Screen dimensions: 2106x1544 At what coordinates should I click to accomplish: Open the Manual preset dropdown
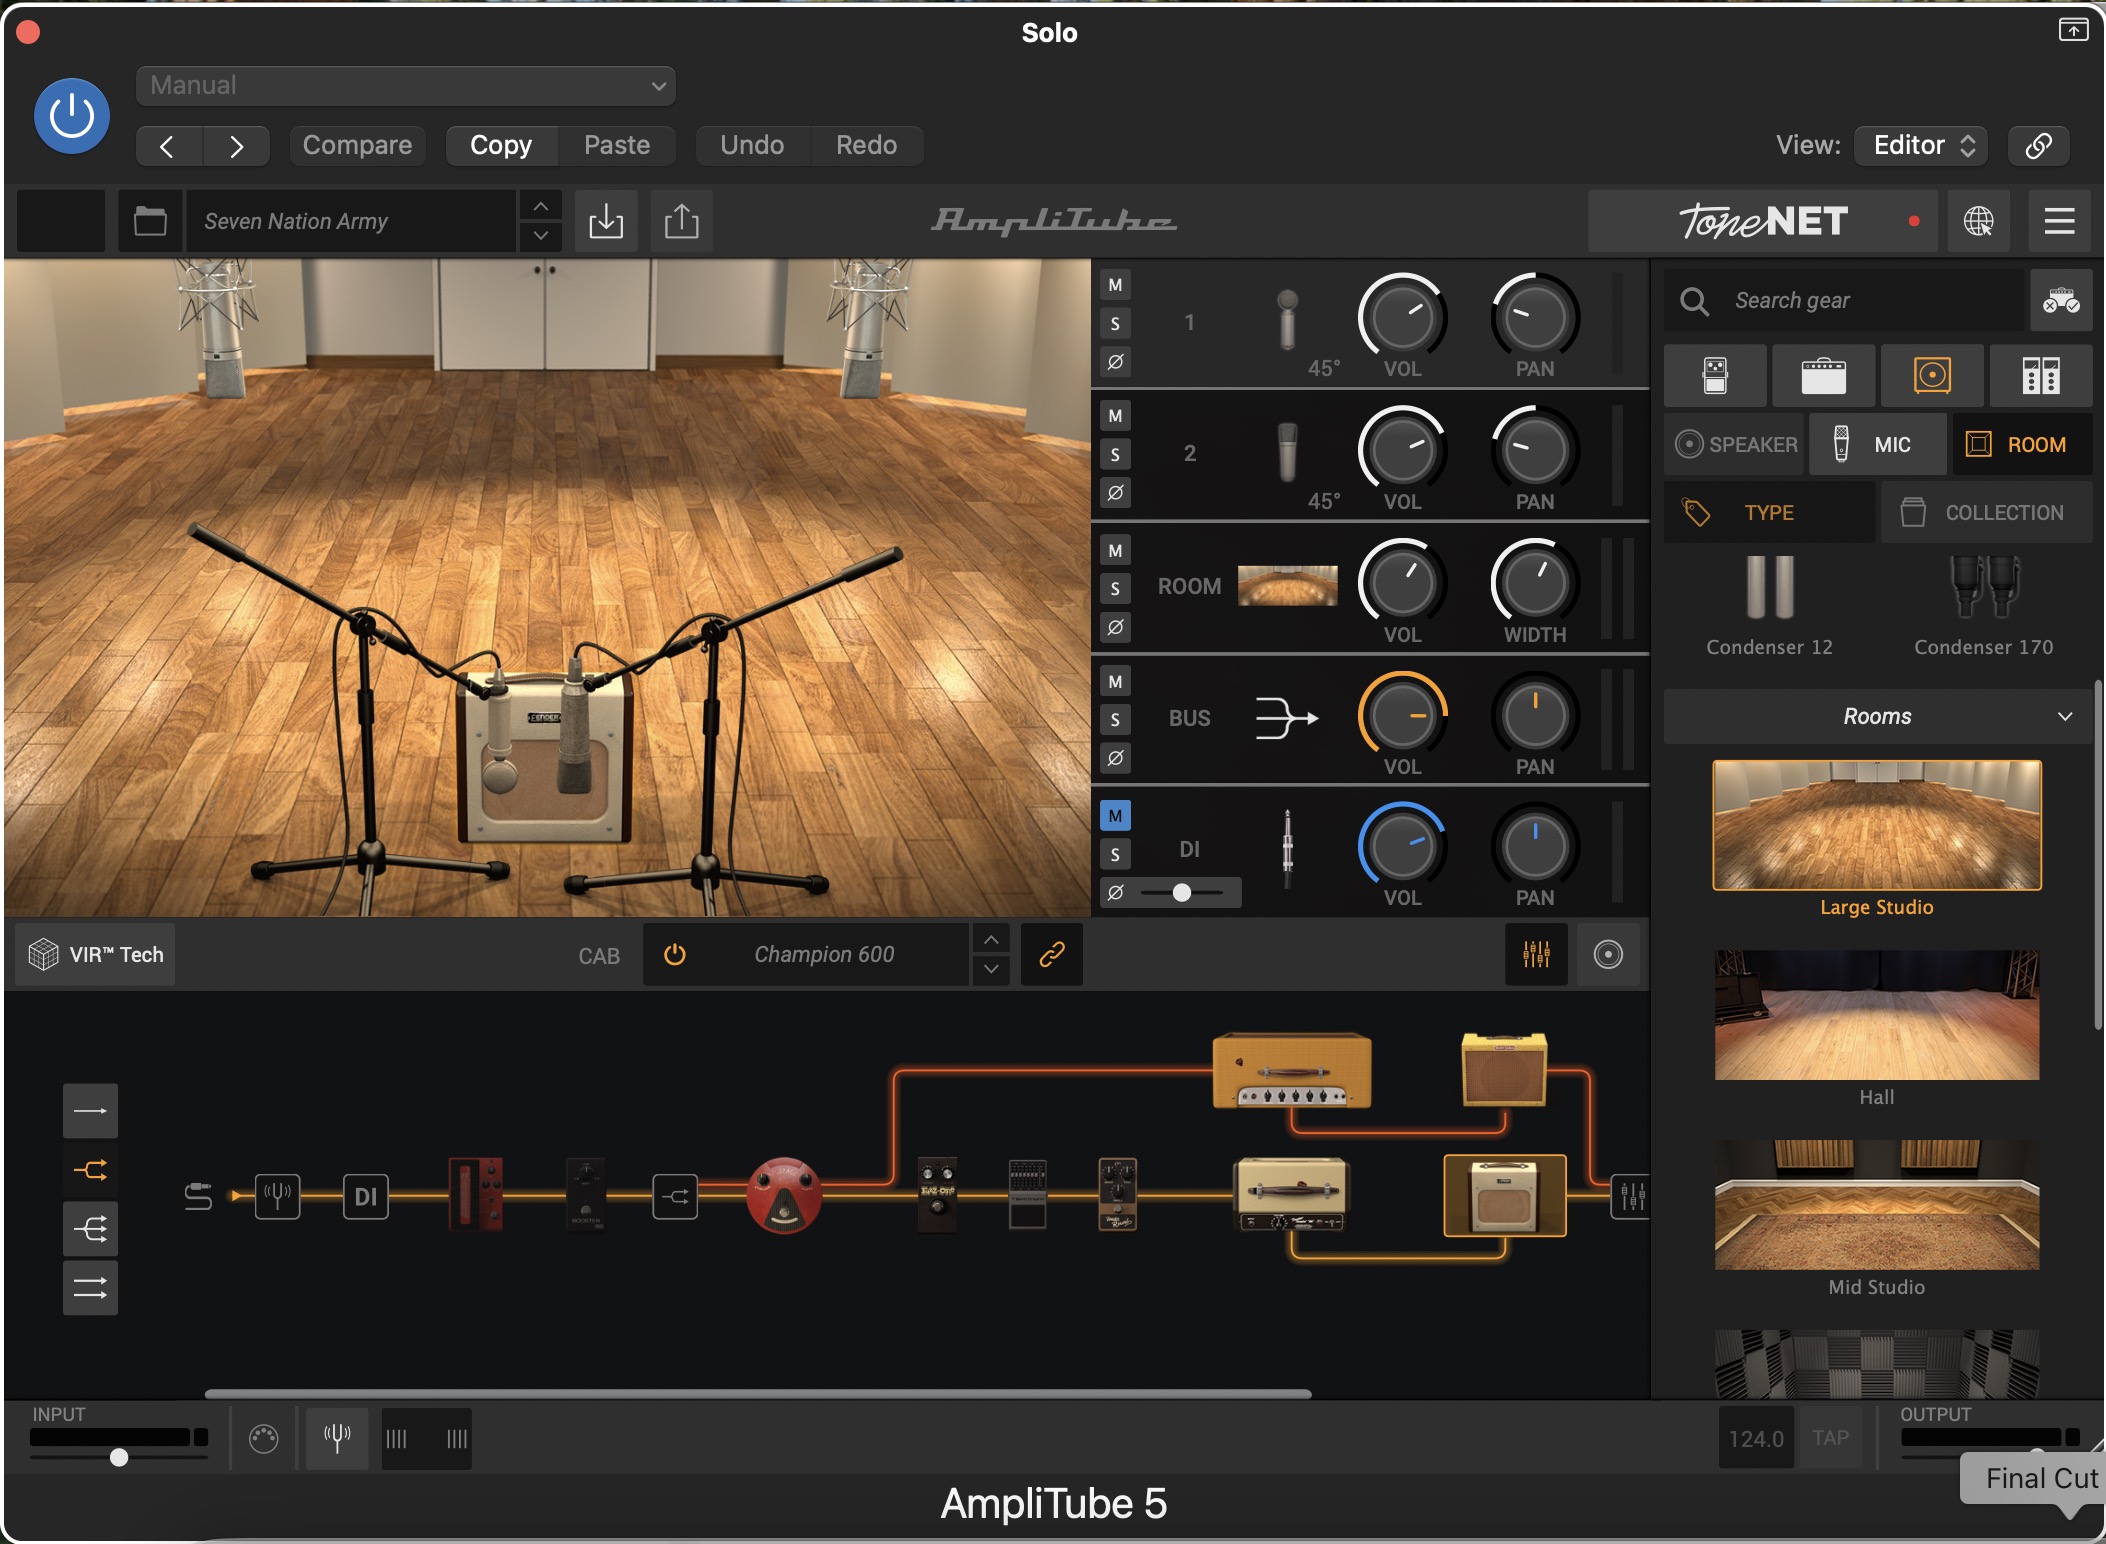coord(405,86)
